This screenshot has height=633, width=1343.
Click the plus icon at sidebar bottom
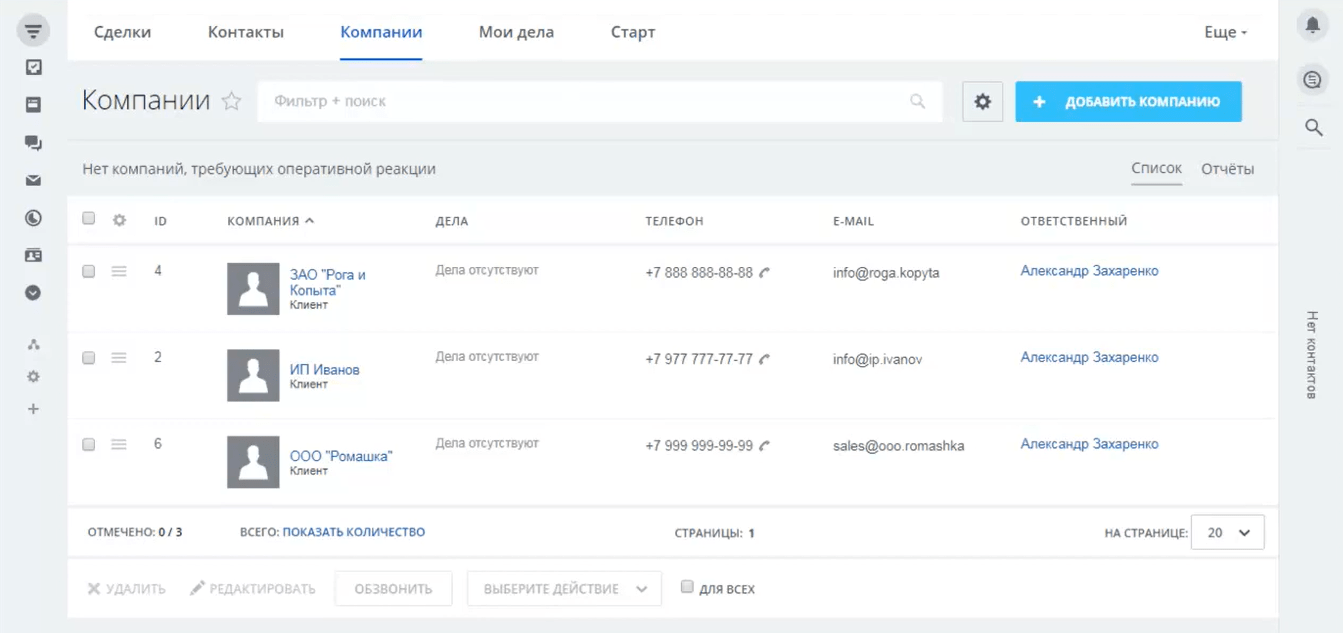(x=34, y=408)
